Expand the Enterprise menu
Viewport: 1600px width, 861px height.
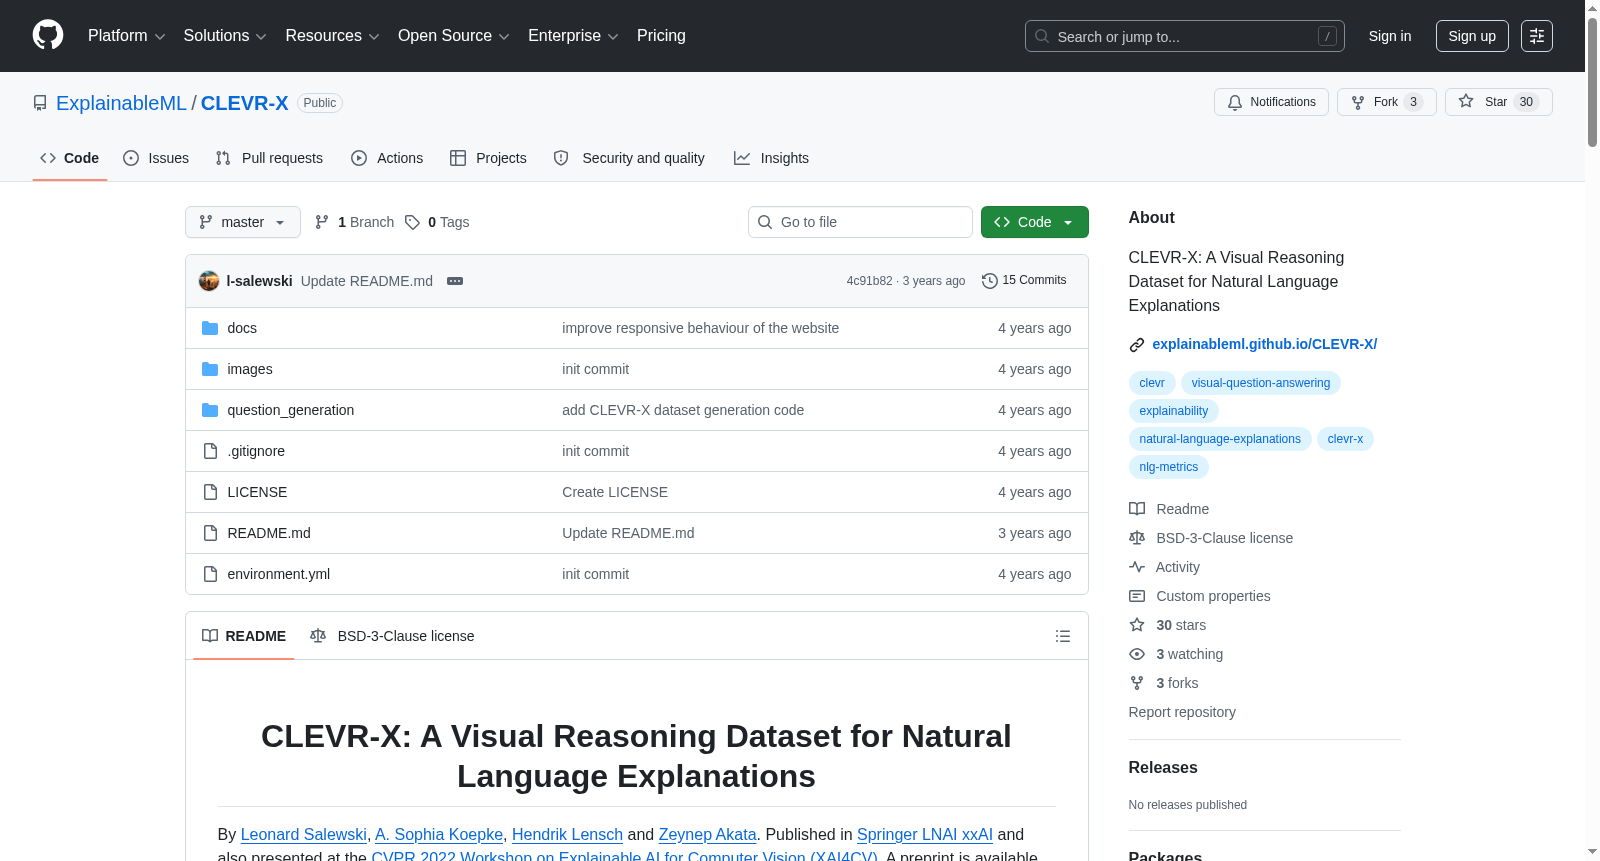click(573, 36)
